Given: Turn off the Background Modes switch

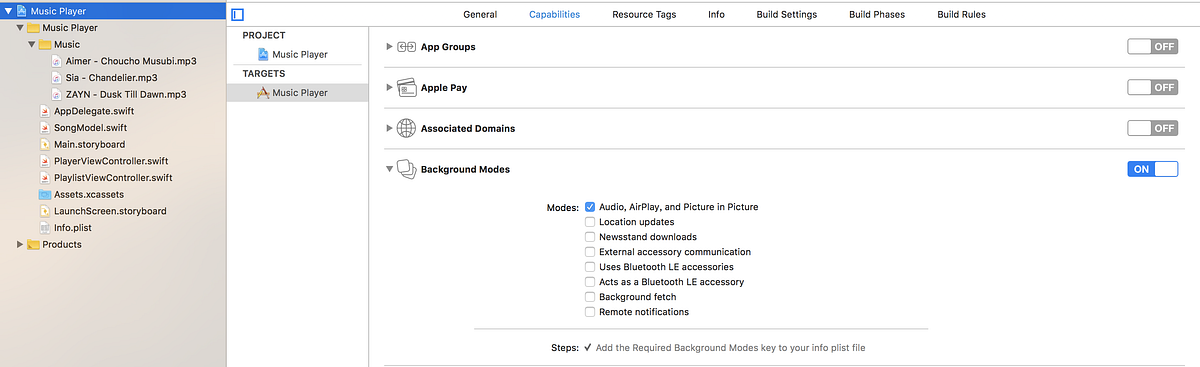Looking at the screenshot, I should [x=1152, y=169].
